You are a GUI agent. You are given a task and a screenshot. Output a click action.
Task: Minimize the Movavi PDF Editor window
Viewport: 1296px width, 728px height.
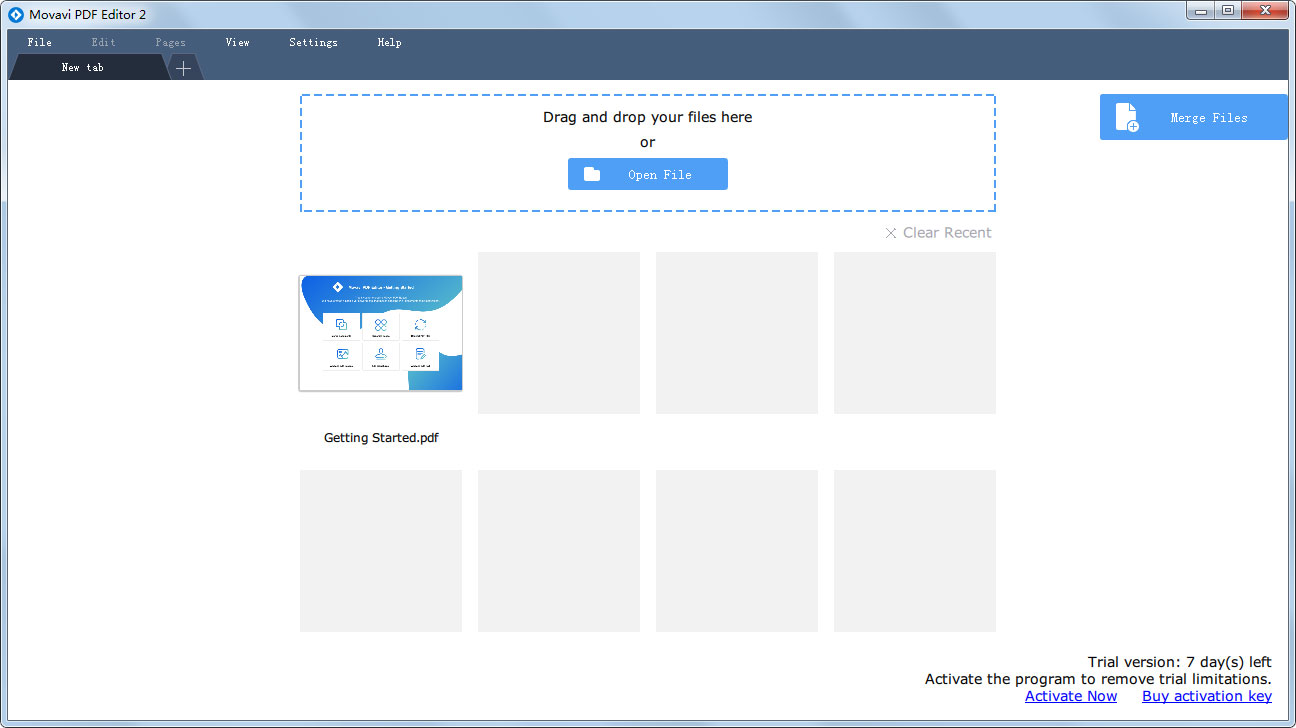(x=1201, y=10)
